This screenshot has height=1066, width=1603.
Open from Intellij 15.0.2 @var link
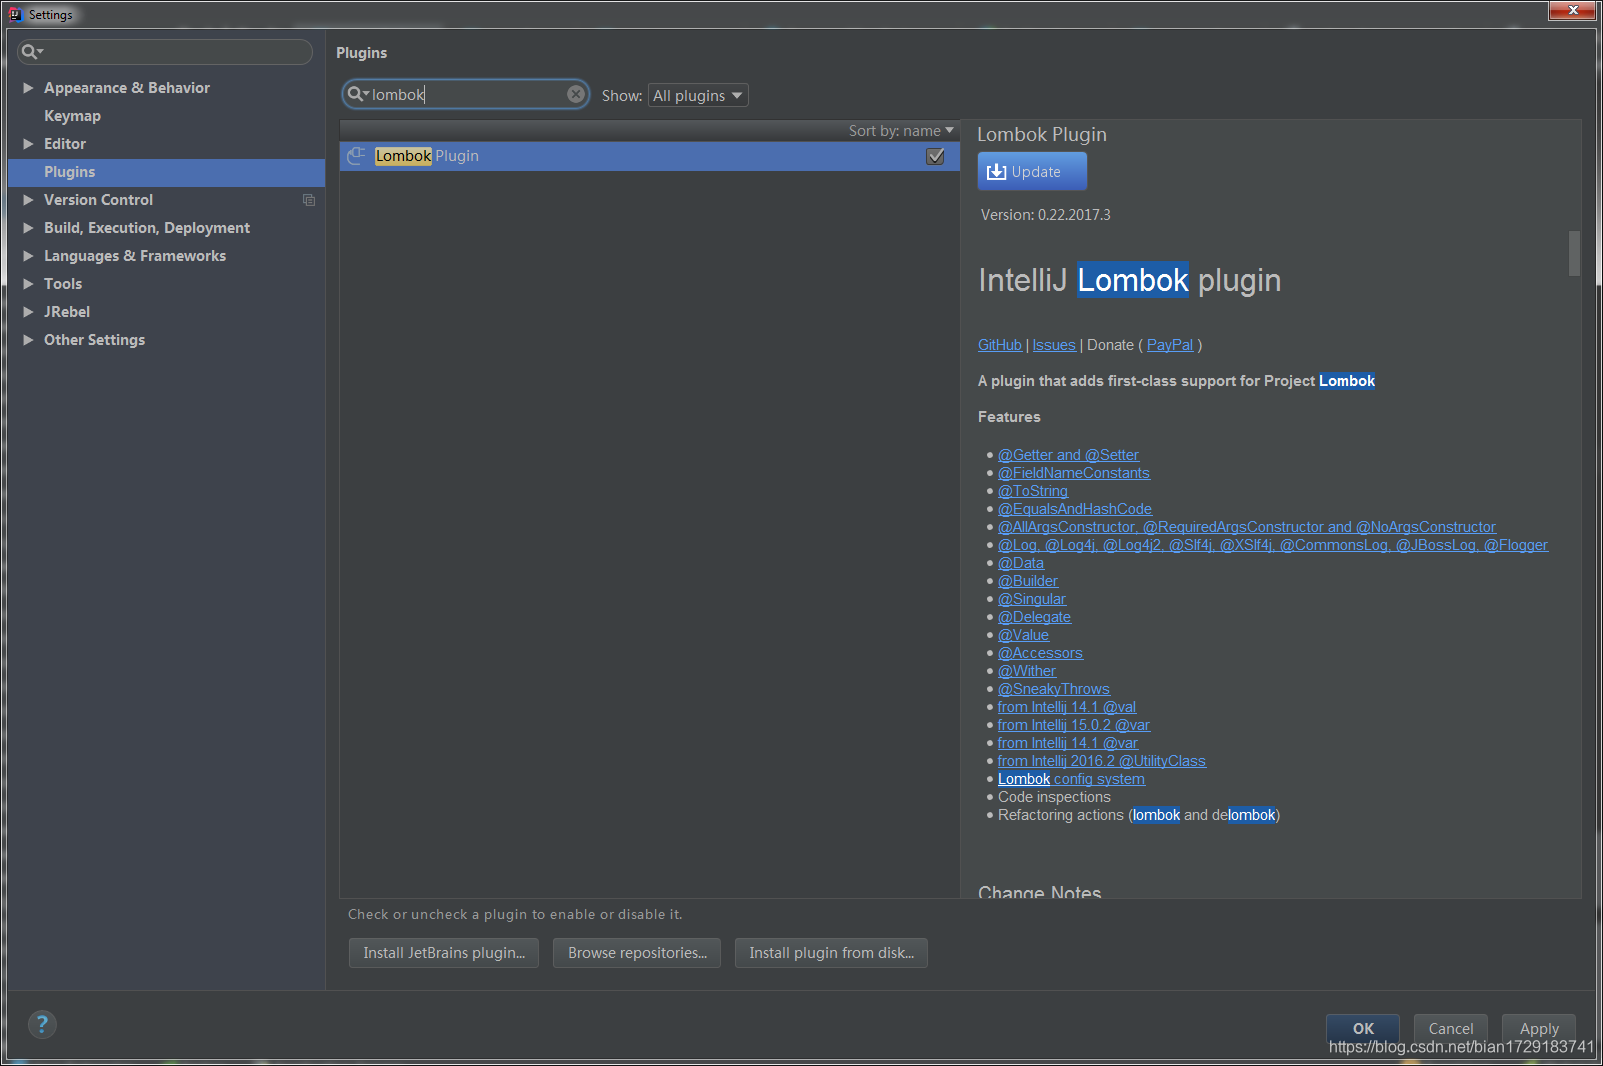[1074, 725]
